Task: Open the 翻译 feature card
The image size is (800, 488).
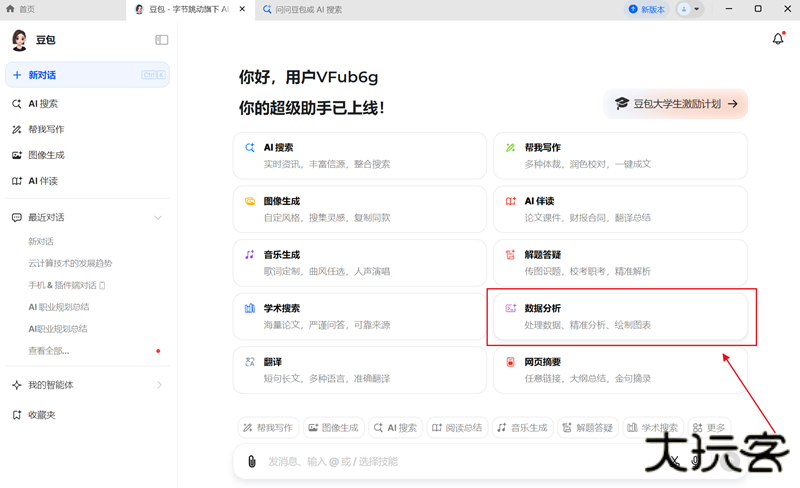Action: [x=360, y=370]
